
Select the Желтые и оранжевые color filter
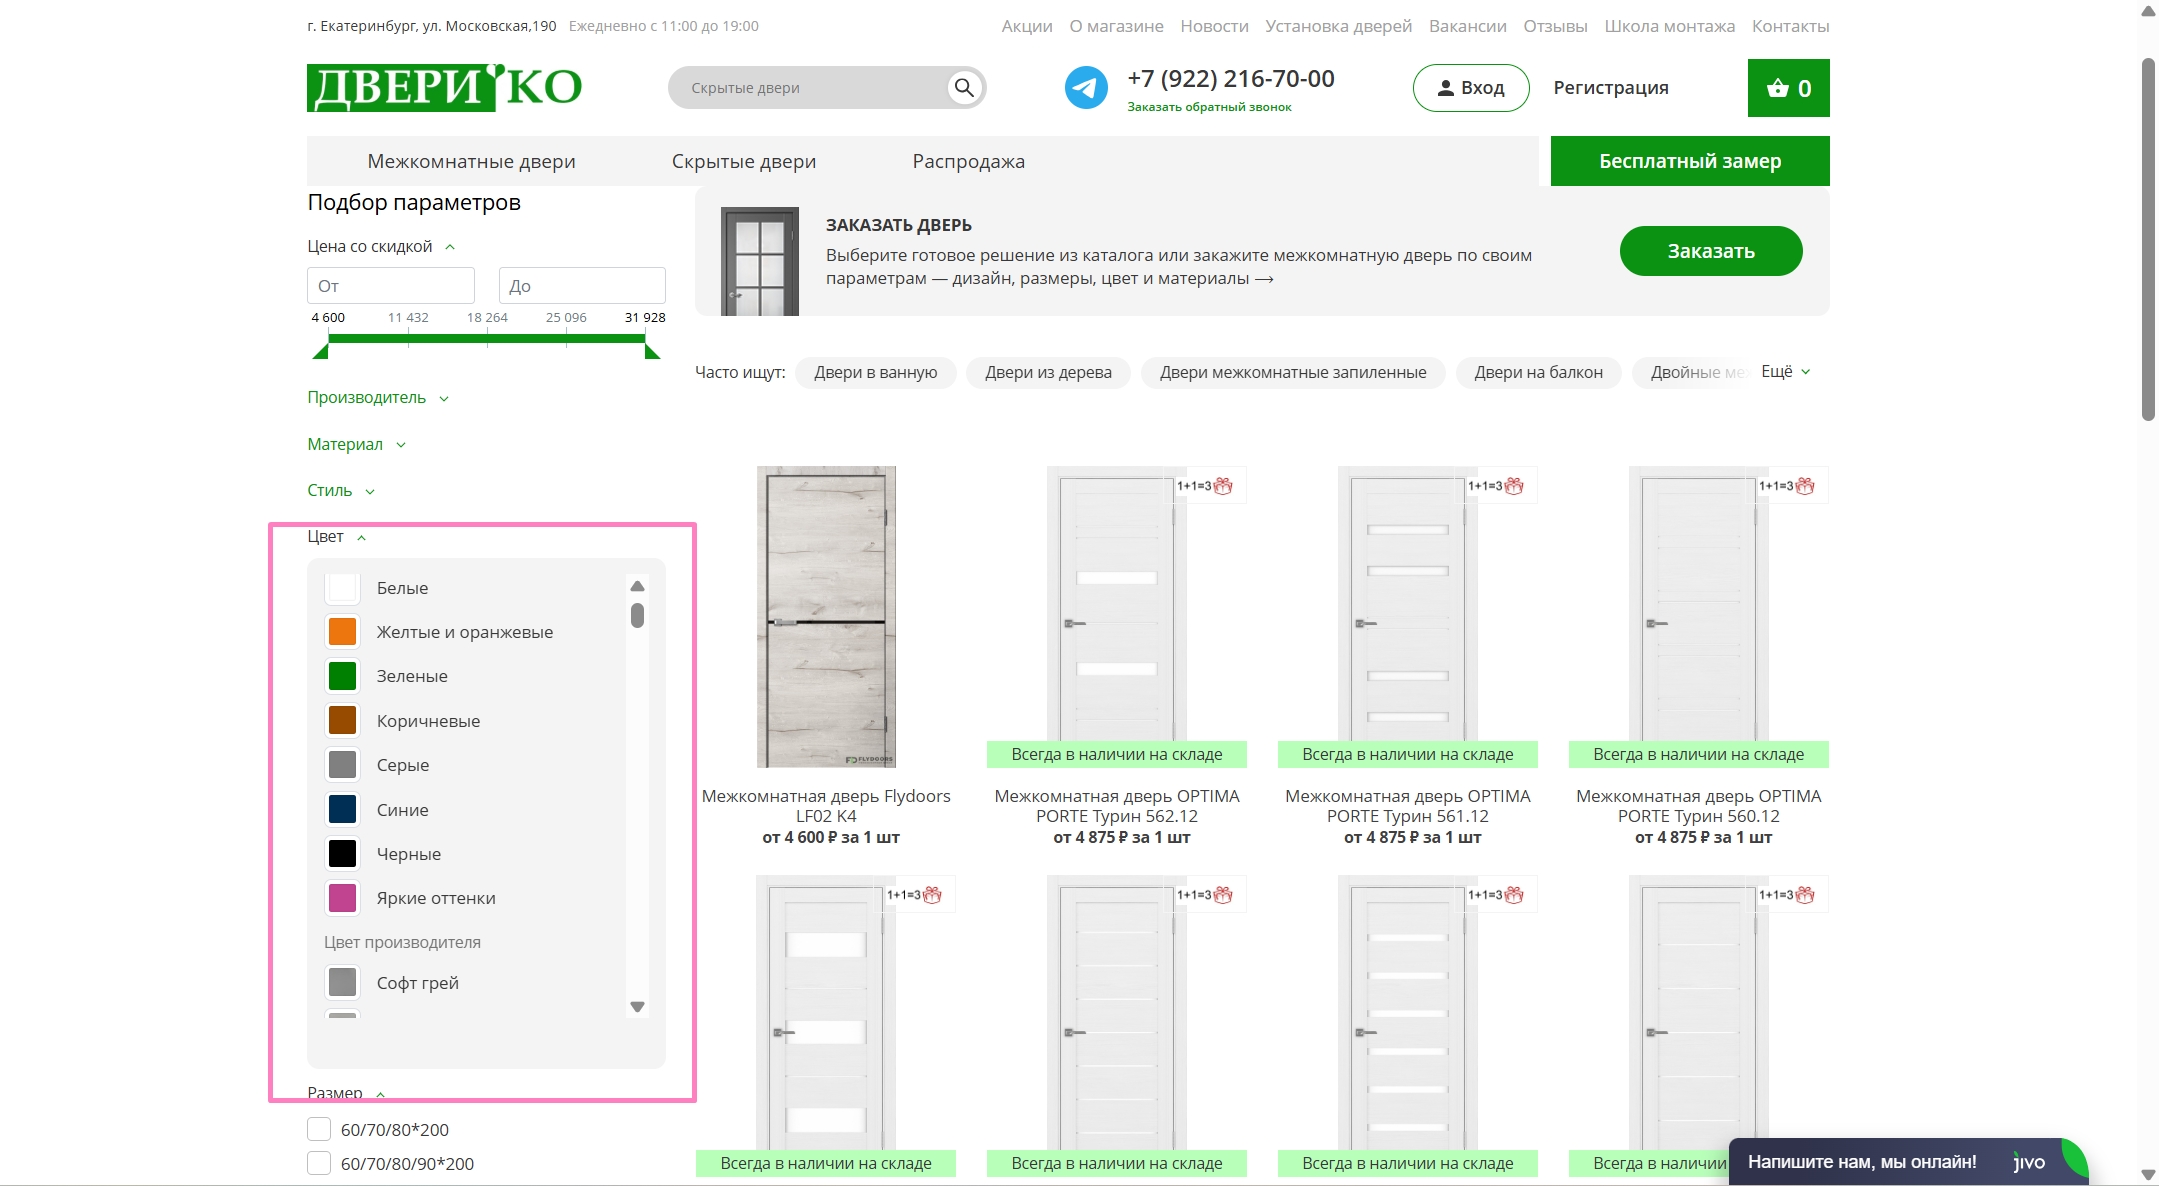(342, 632)
